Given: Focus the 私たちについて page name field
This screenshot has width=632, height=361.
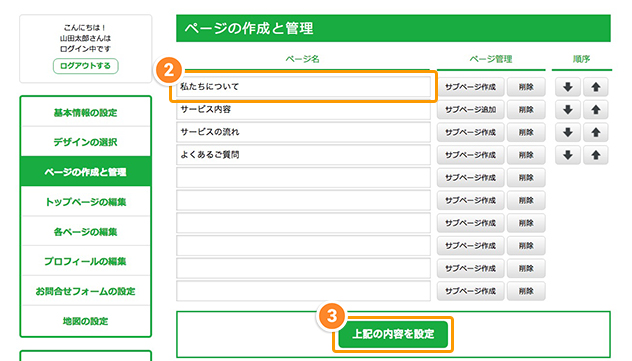Looking at the screenshot, I should [x=303, y=87].
